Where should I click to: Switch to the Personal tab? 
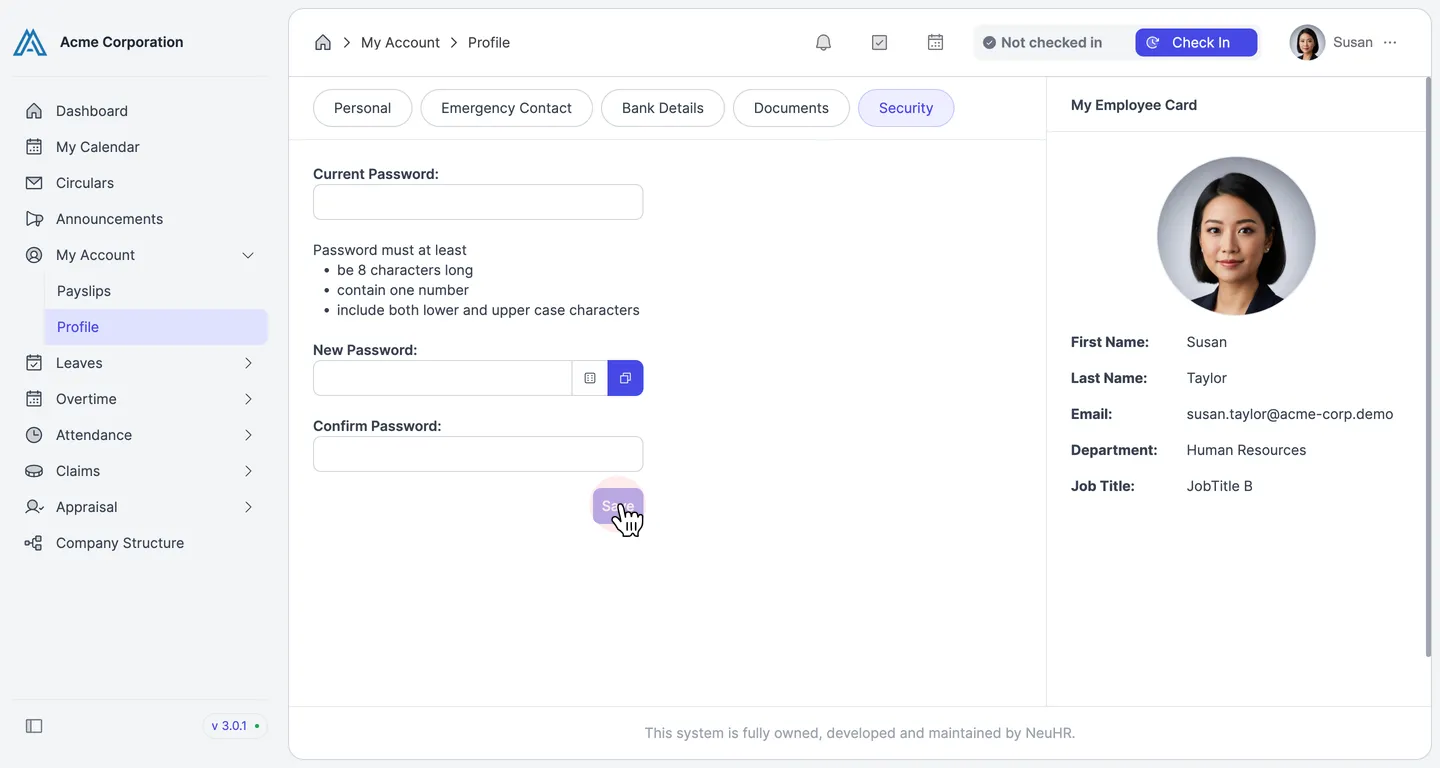[362, 108]
